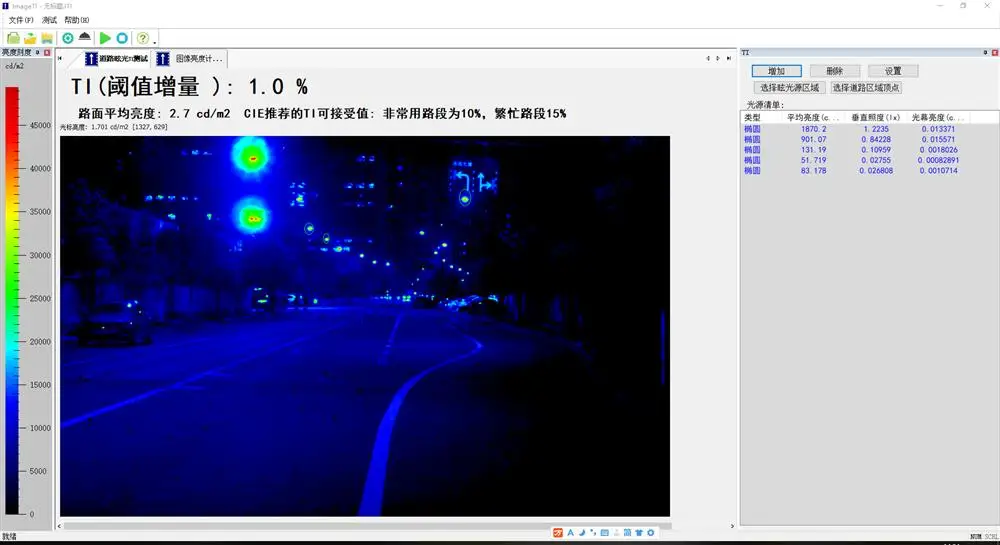Click the 增加 button
The image size is (1000, 545).
[x=776, y=71]
